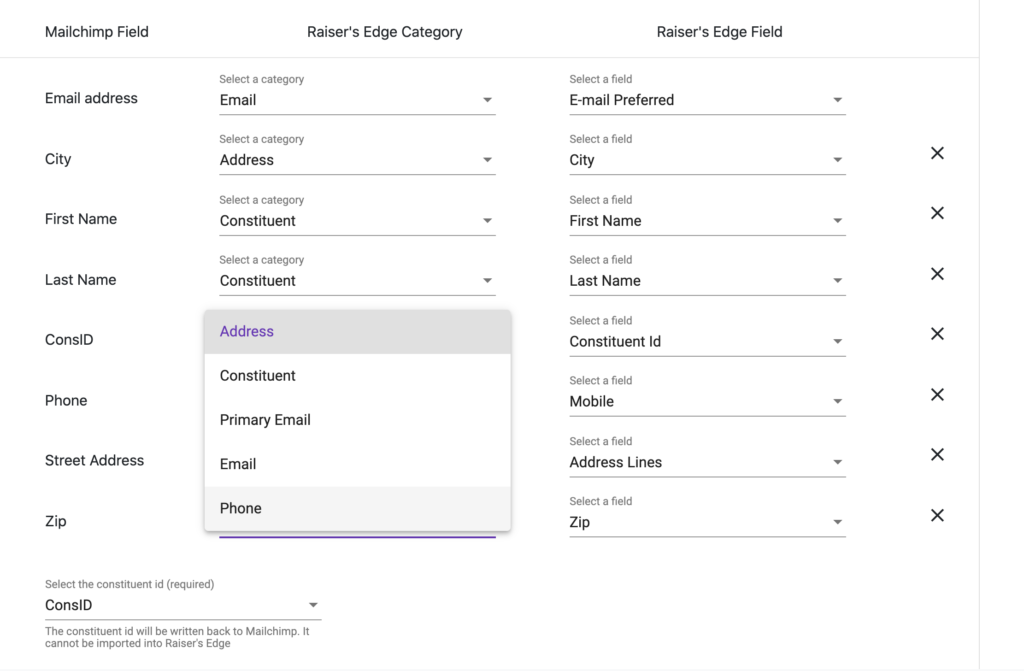
Task: Choose Address from the category list
Action: (x=357, y=332)
